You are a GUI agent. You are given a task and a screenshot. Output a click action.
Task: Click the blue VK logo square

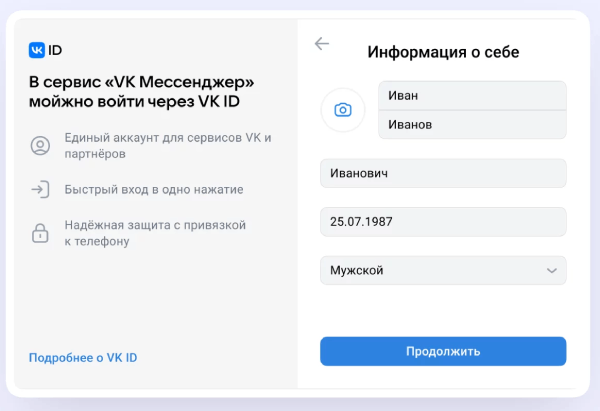37,49
